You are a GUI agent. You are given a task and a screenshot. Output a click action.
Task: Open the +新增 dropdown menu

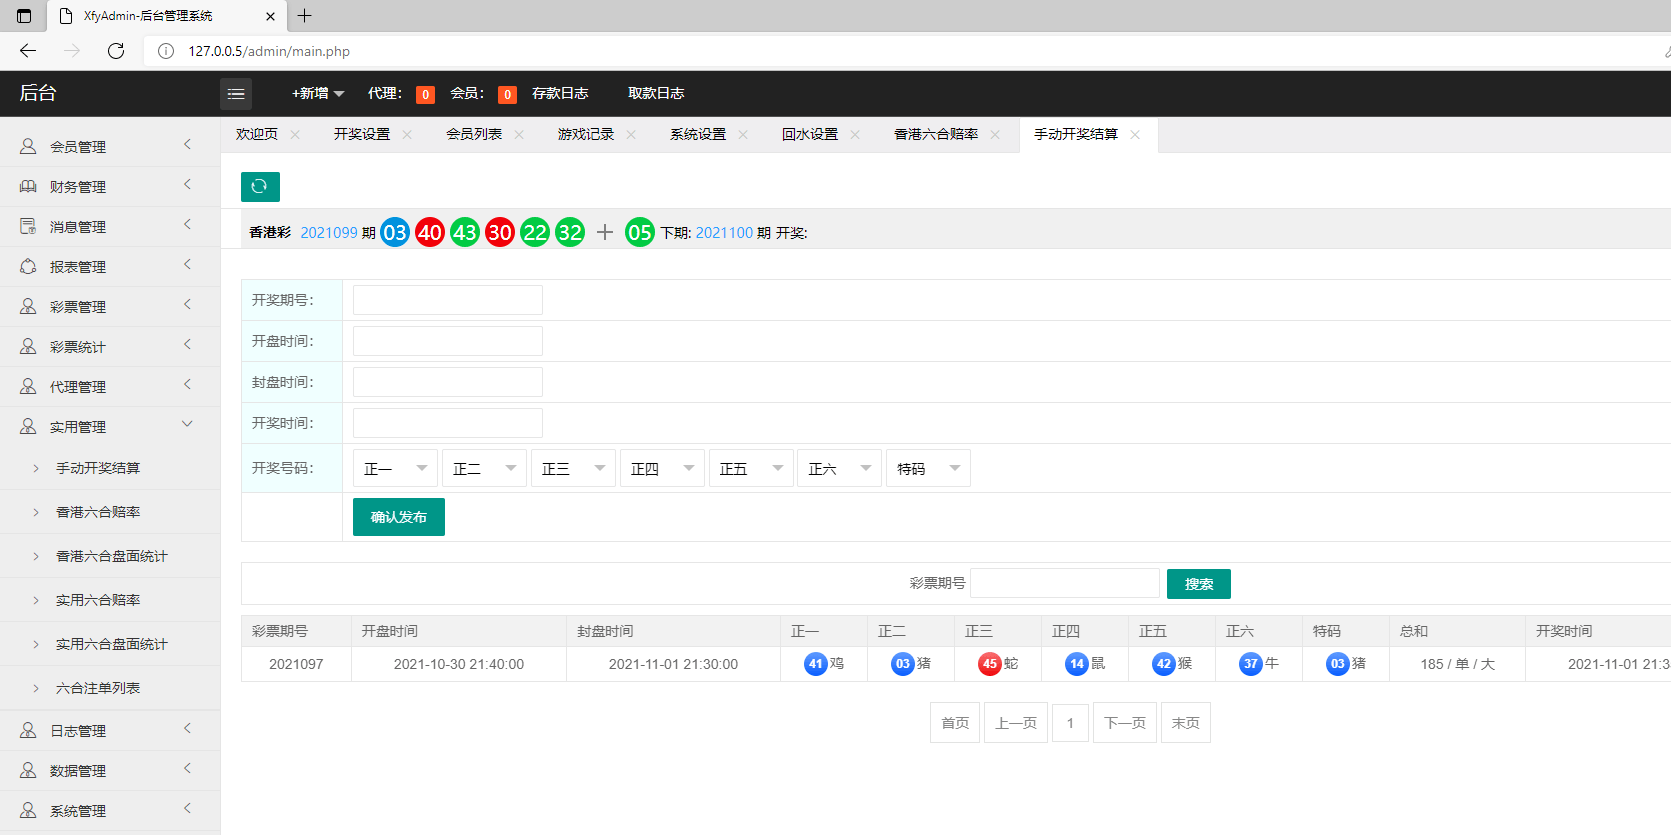(x=318, y=93)
